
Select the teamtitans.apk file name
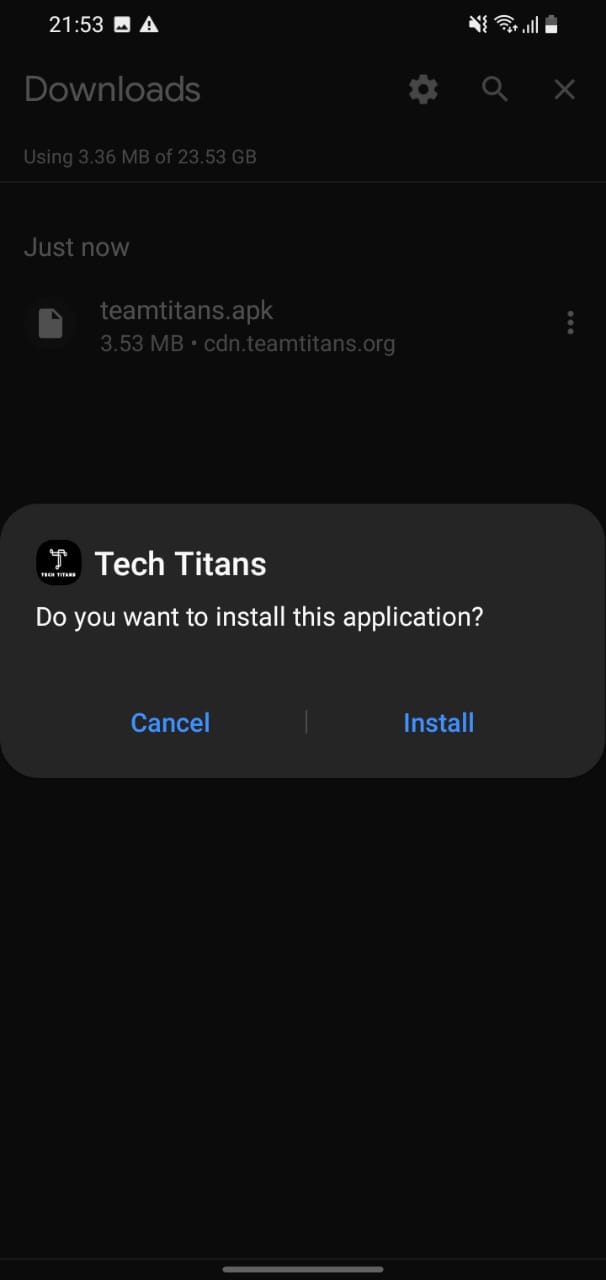click(x=186, y=311)
